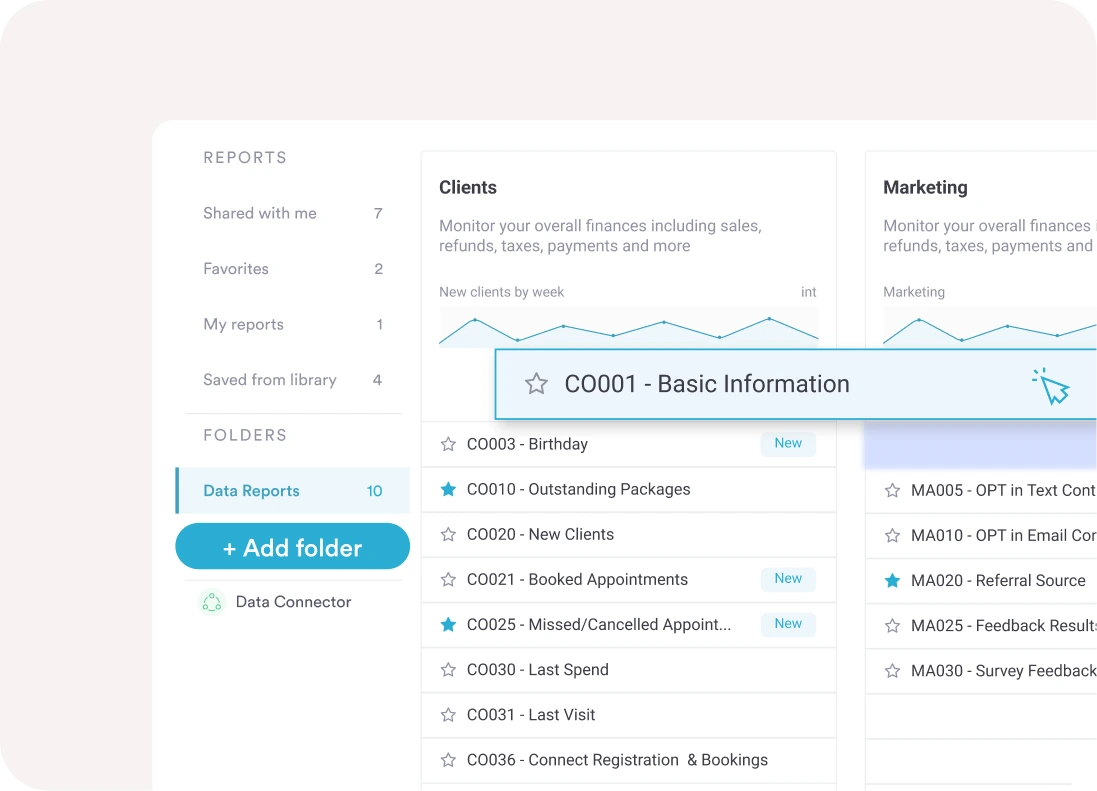Click the Add folder button
The image size is (1097, 791).
click(292, 547)
